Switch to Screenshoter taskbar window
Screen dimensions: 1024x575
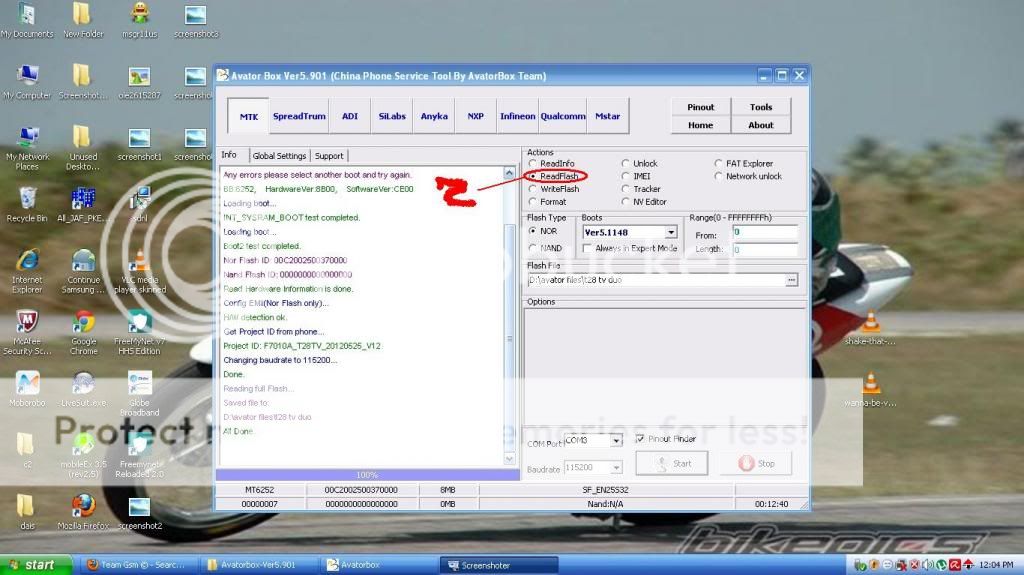[x=499, y=565]
